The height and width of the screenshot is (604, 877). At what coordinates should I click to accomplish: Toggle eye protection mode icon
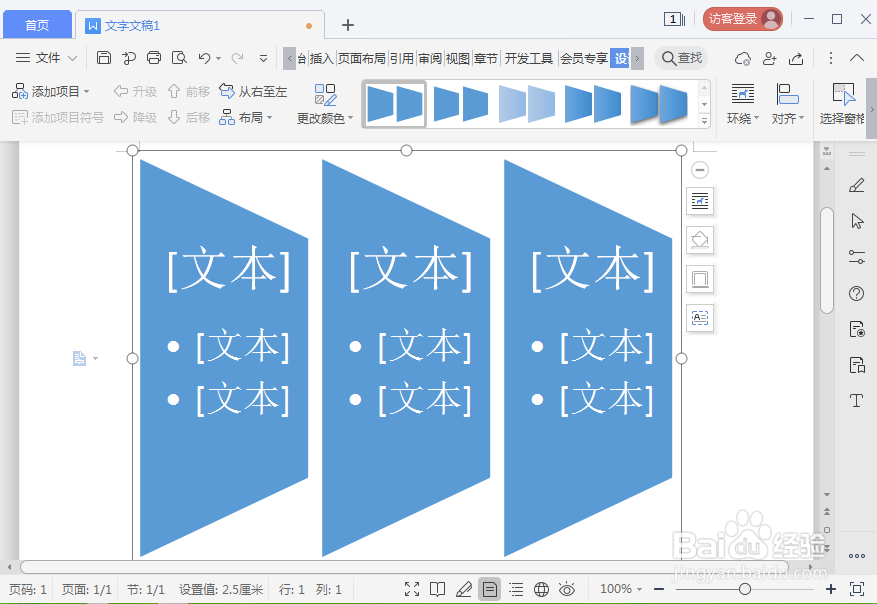coord(567,589)
